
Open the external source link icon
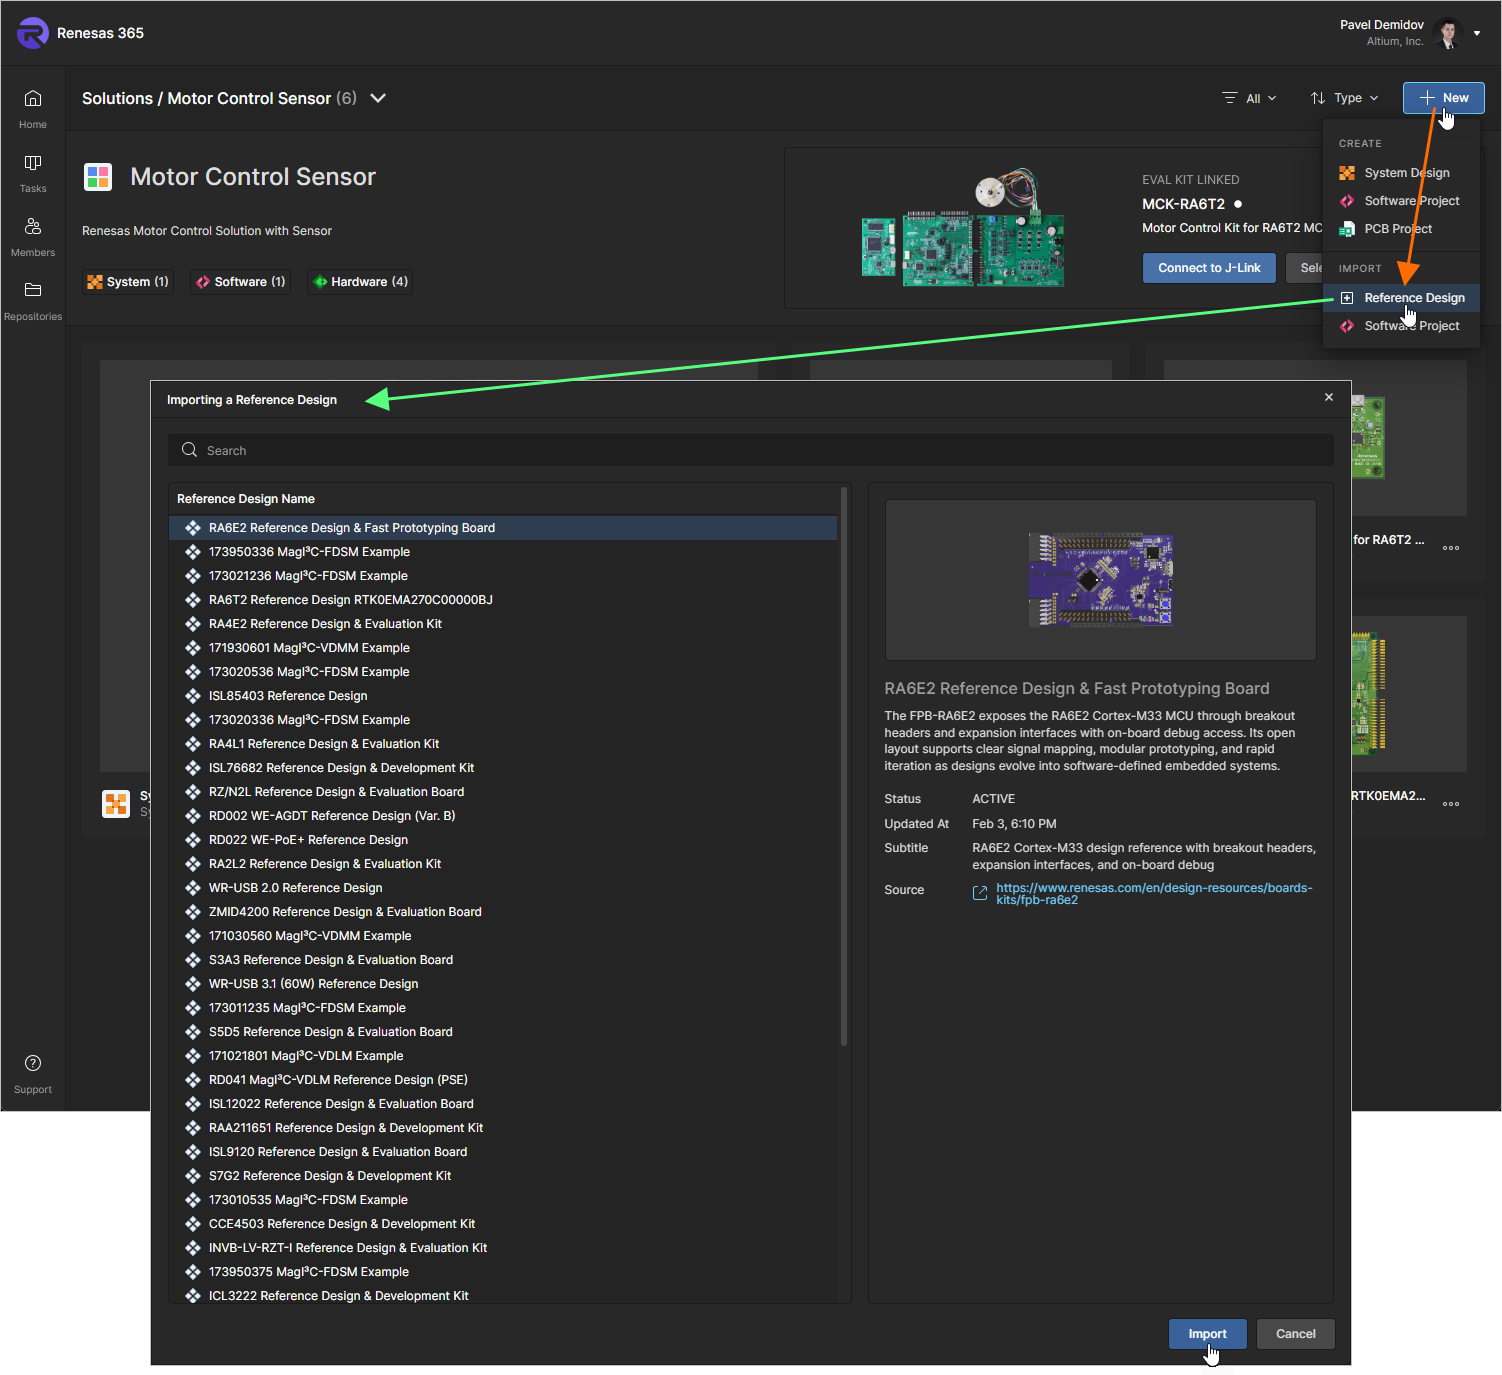click(x=980, y=893)
